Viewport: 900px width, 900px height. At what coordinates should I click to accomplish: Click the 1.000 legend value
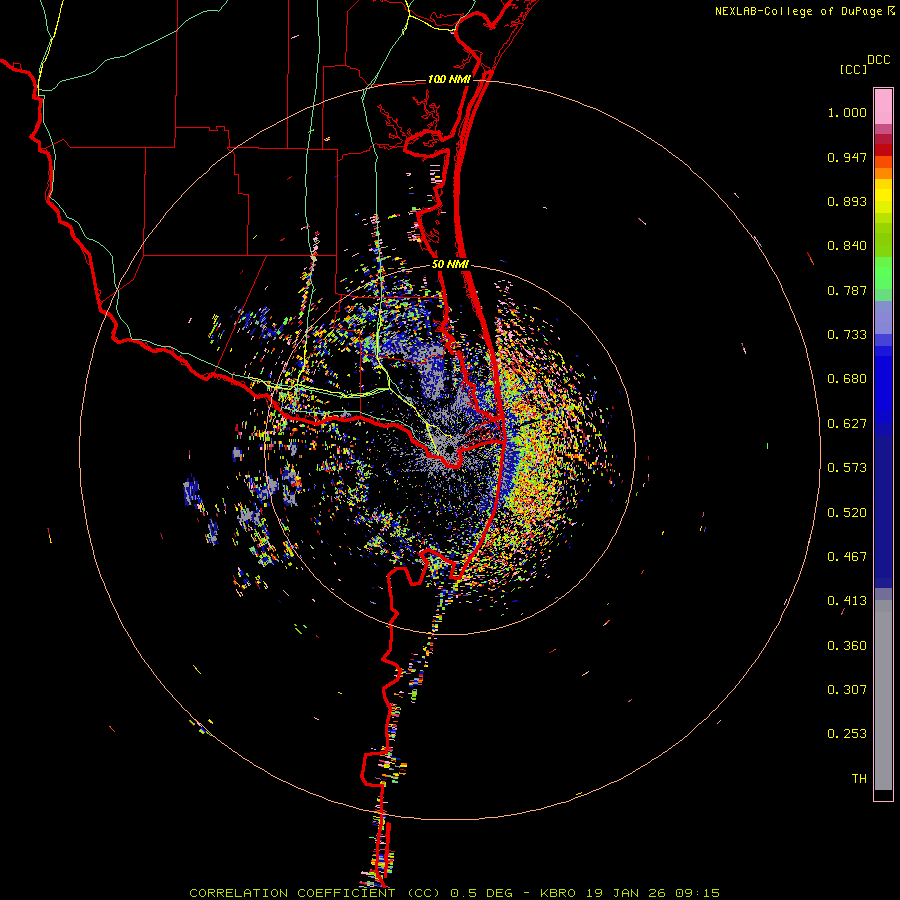847,112
